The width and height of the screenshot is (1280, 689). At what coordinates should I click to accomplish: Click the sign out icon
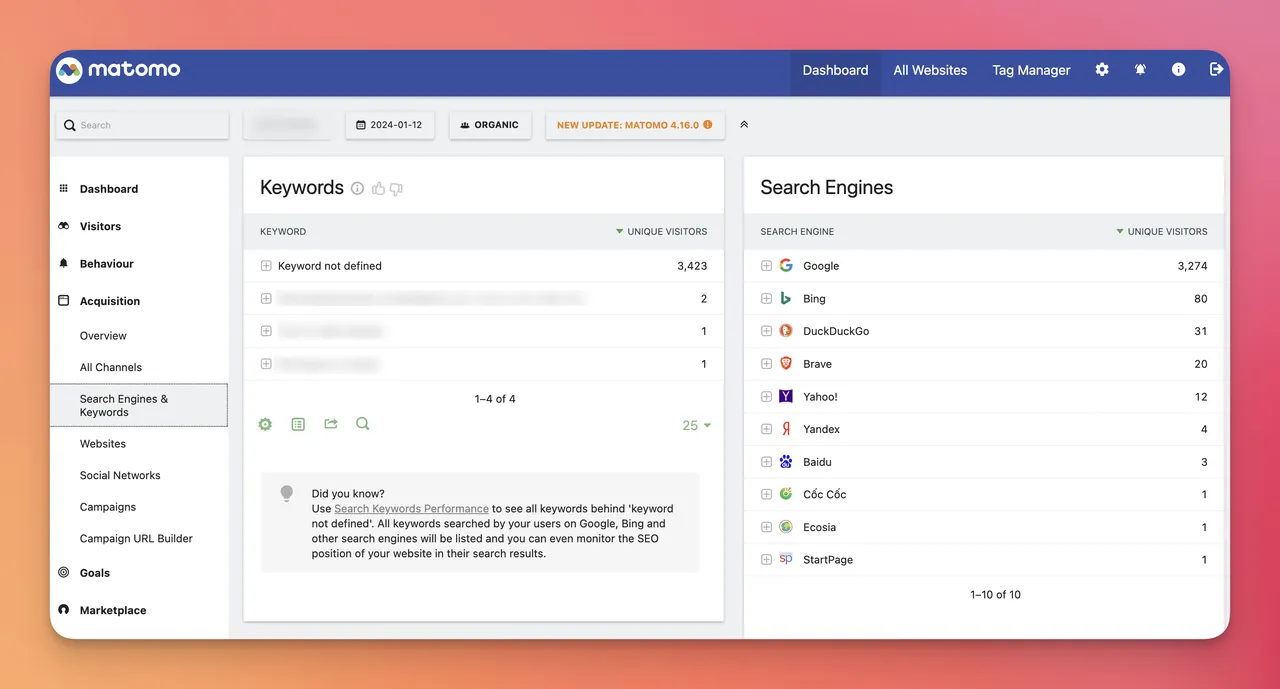[x=1216, y=70]
